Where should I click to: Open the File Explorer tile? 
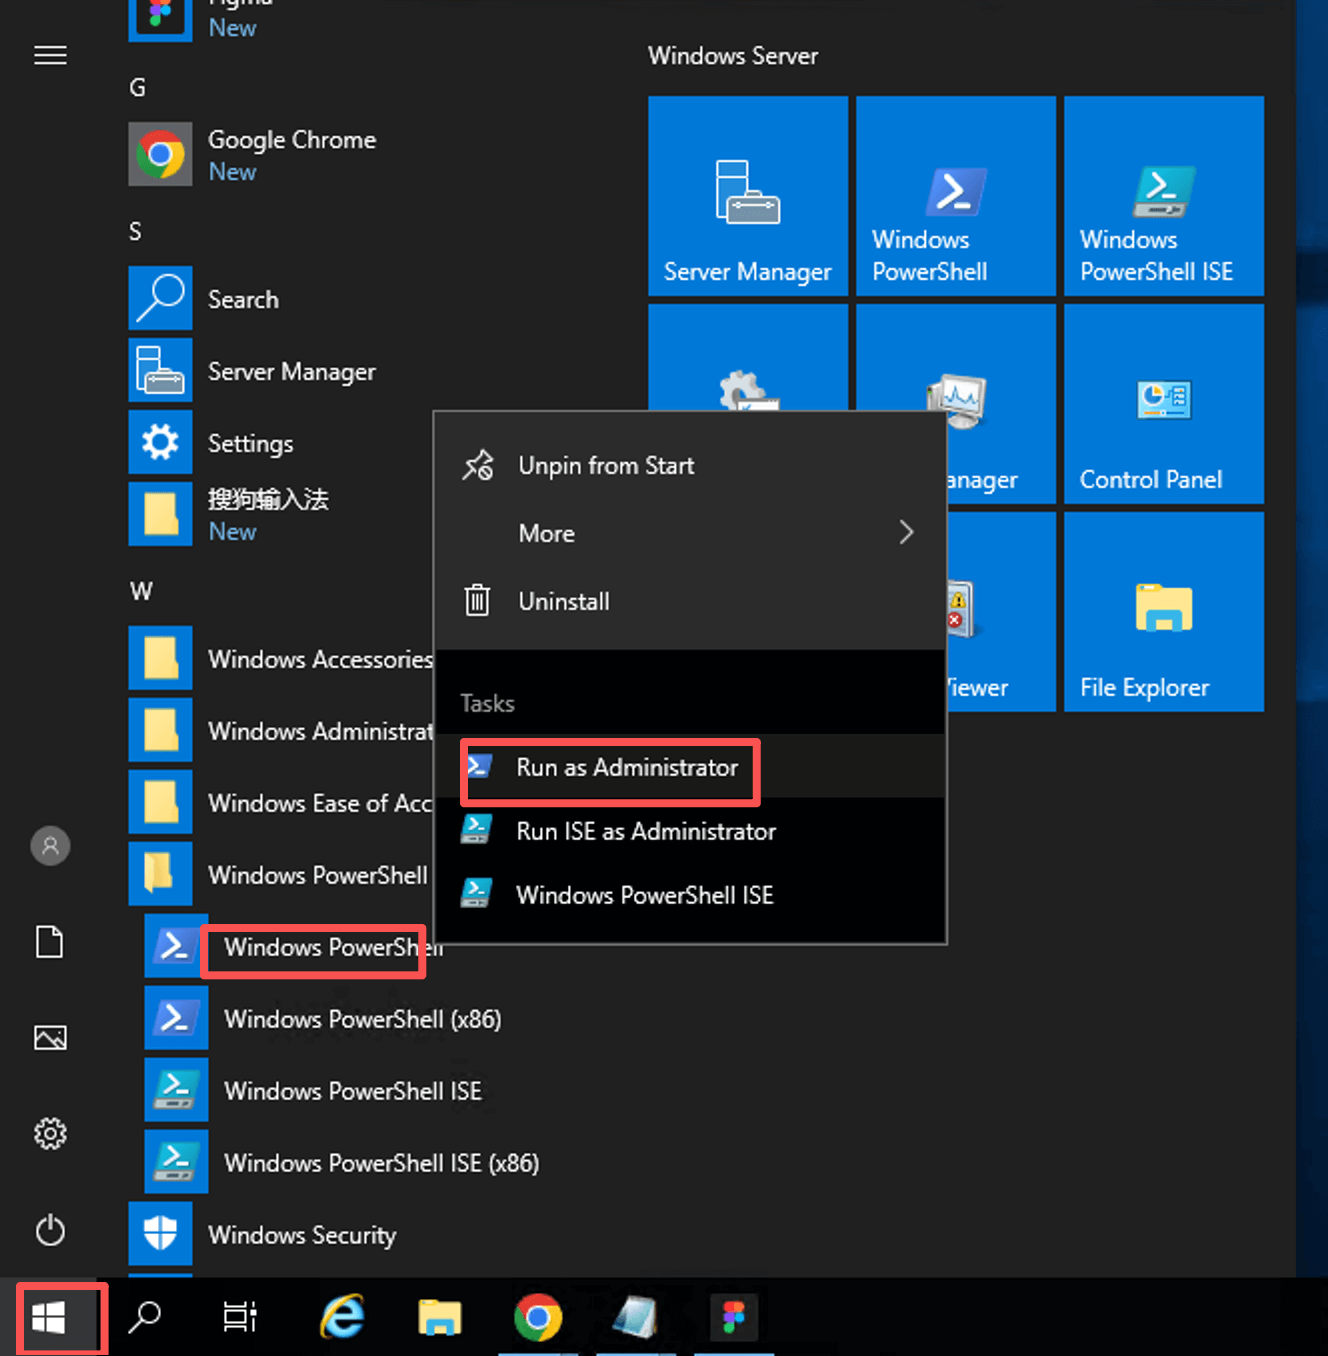point(1163,612)
